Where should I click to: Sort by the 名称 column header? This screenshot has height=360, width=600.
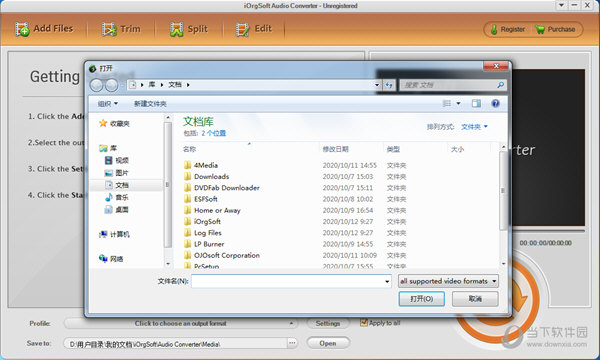(x=189, y=149)
